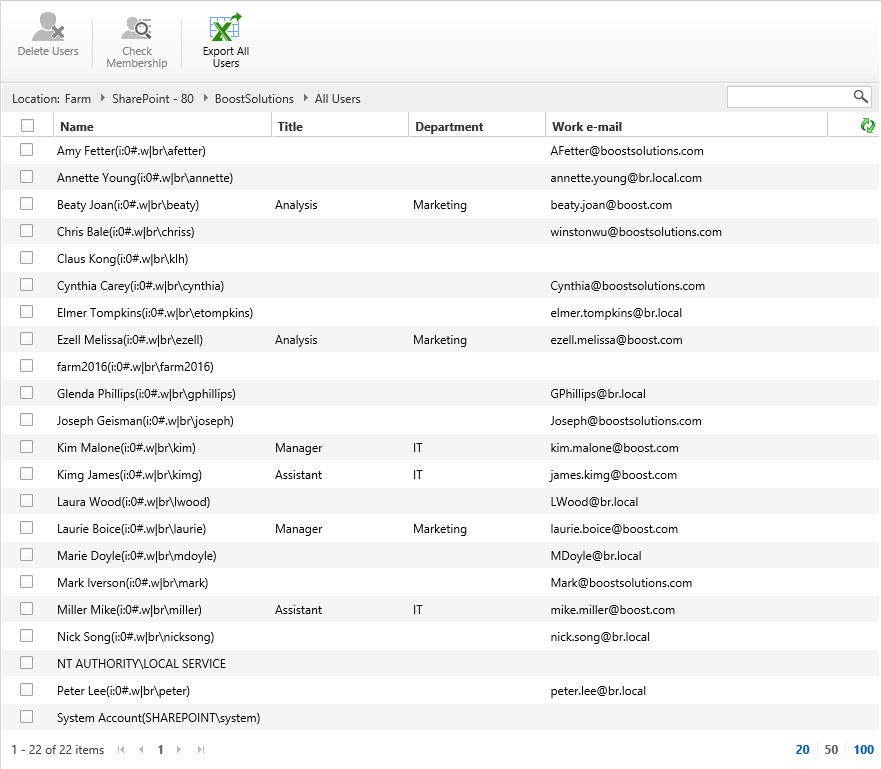Go to the next page arrow
The width and height of the screenshot is (881, 769).
click(179, 749)
